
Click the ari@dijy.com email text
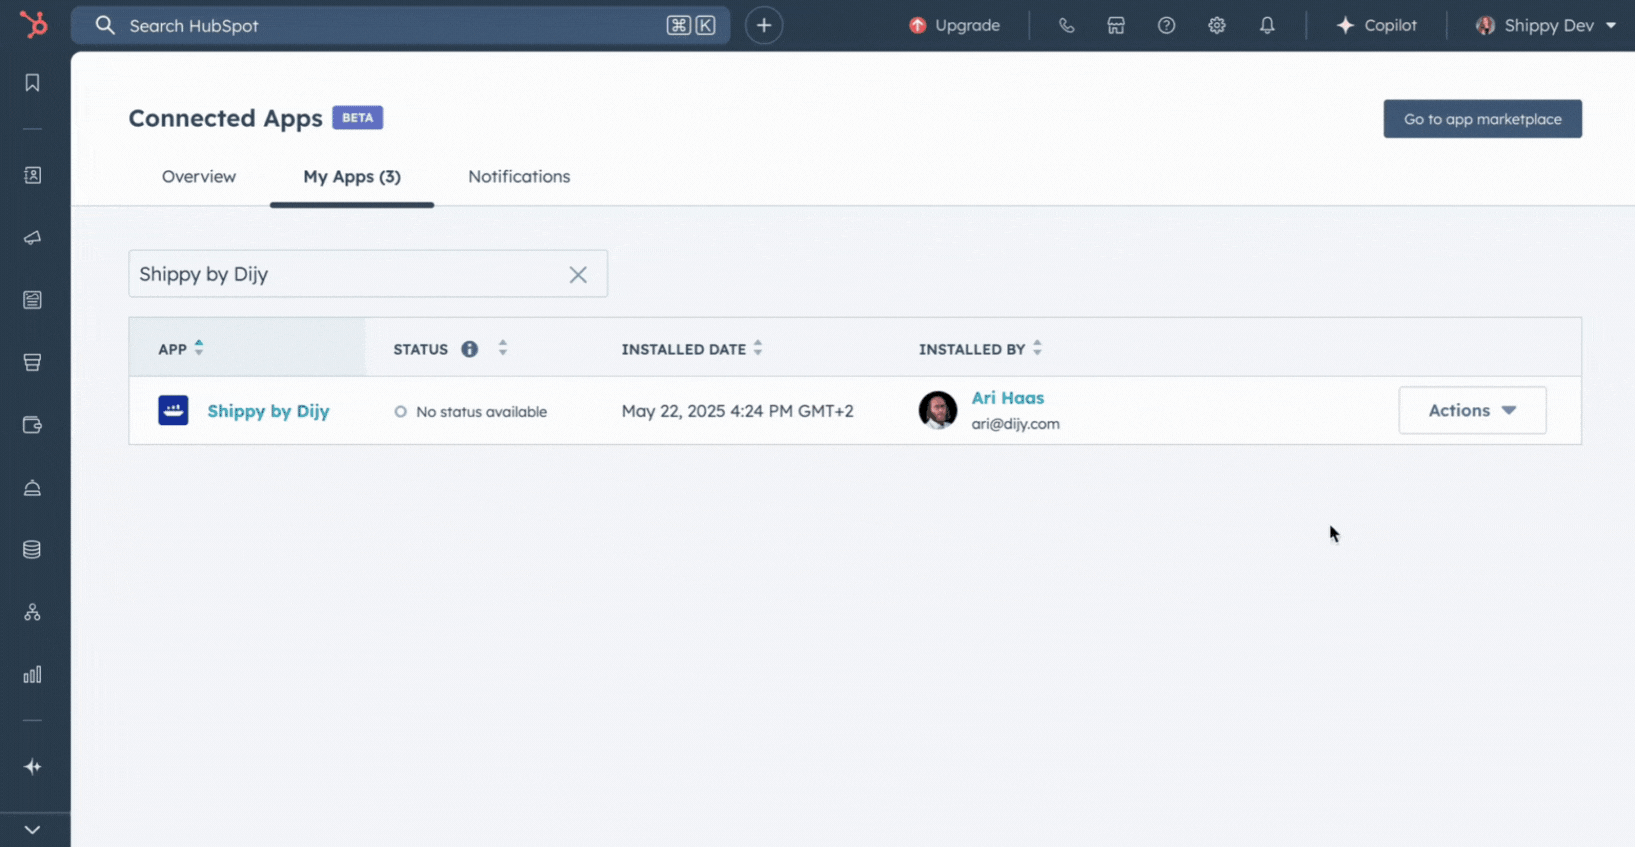pyautogui.click(x=1015, y=424)
